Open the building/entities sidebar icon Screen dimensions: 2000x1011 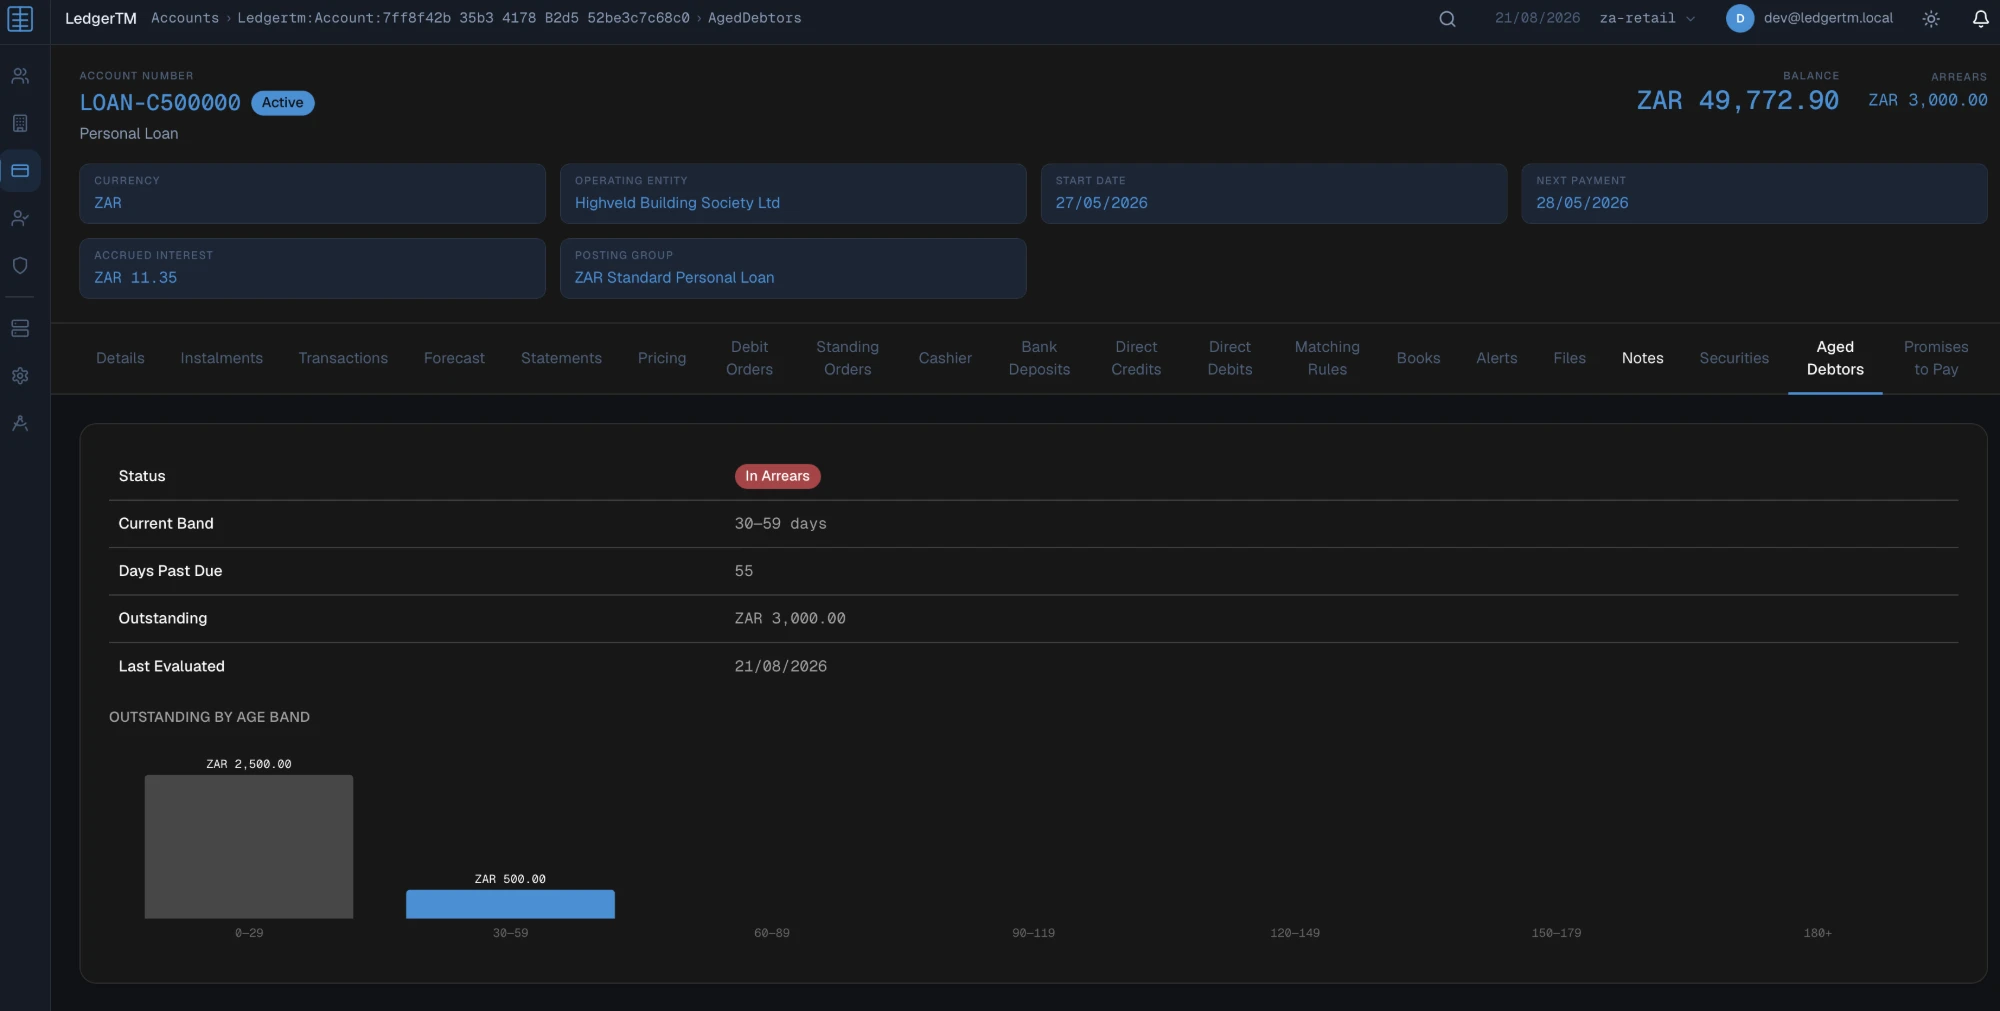click(20, 123)
